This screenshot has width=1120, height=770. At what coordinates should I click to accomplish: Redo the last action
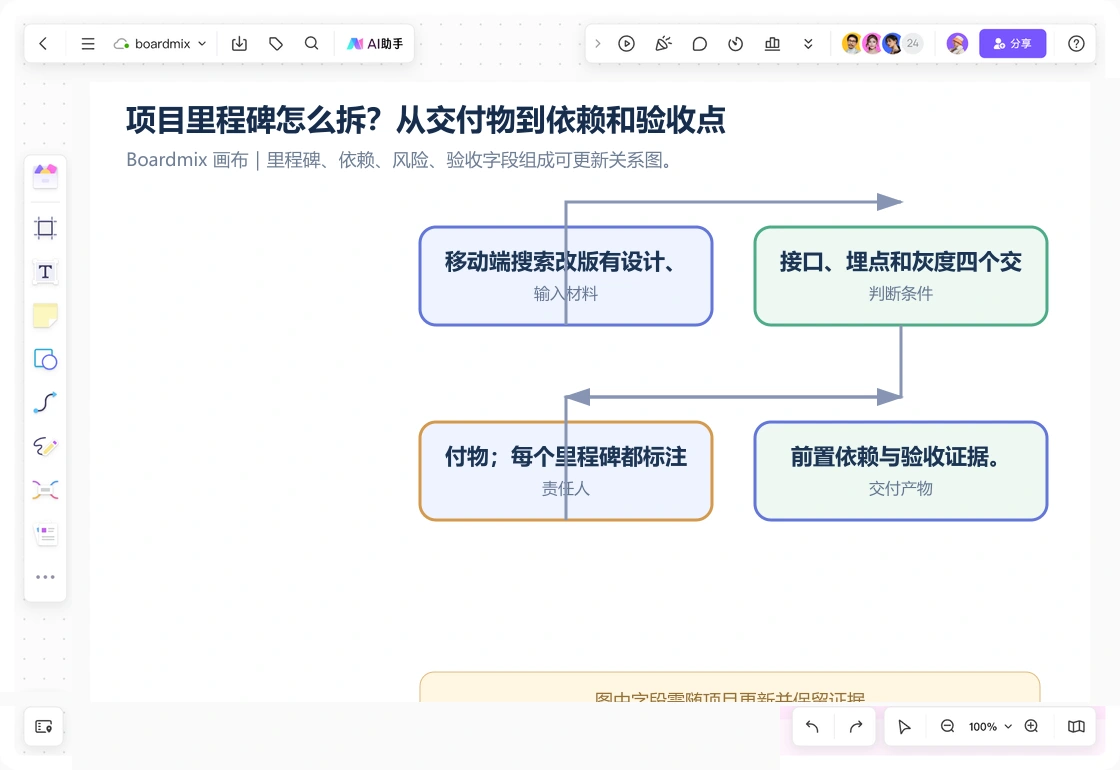click(x=856, y=726)
